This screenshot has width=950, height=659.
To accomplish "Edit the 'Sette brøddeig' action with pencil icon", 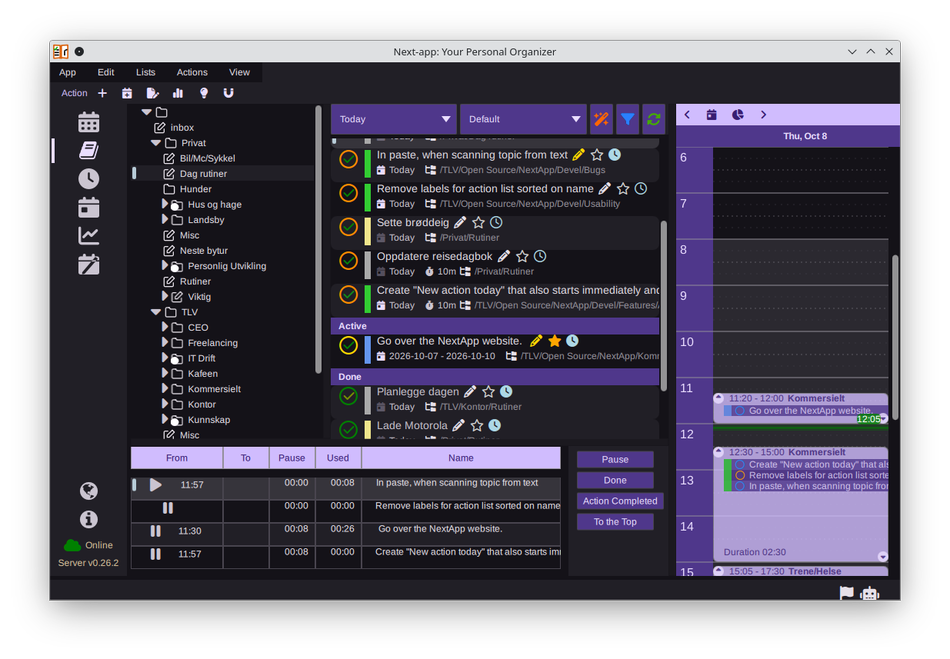I will 460,222.
